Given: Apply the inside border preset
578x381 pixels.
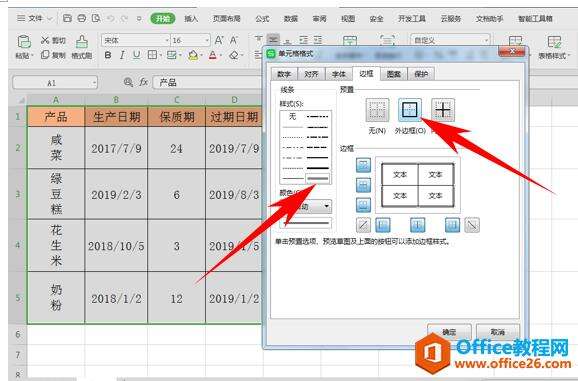Looking at the screenshot, I should (443, 110).
